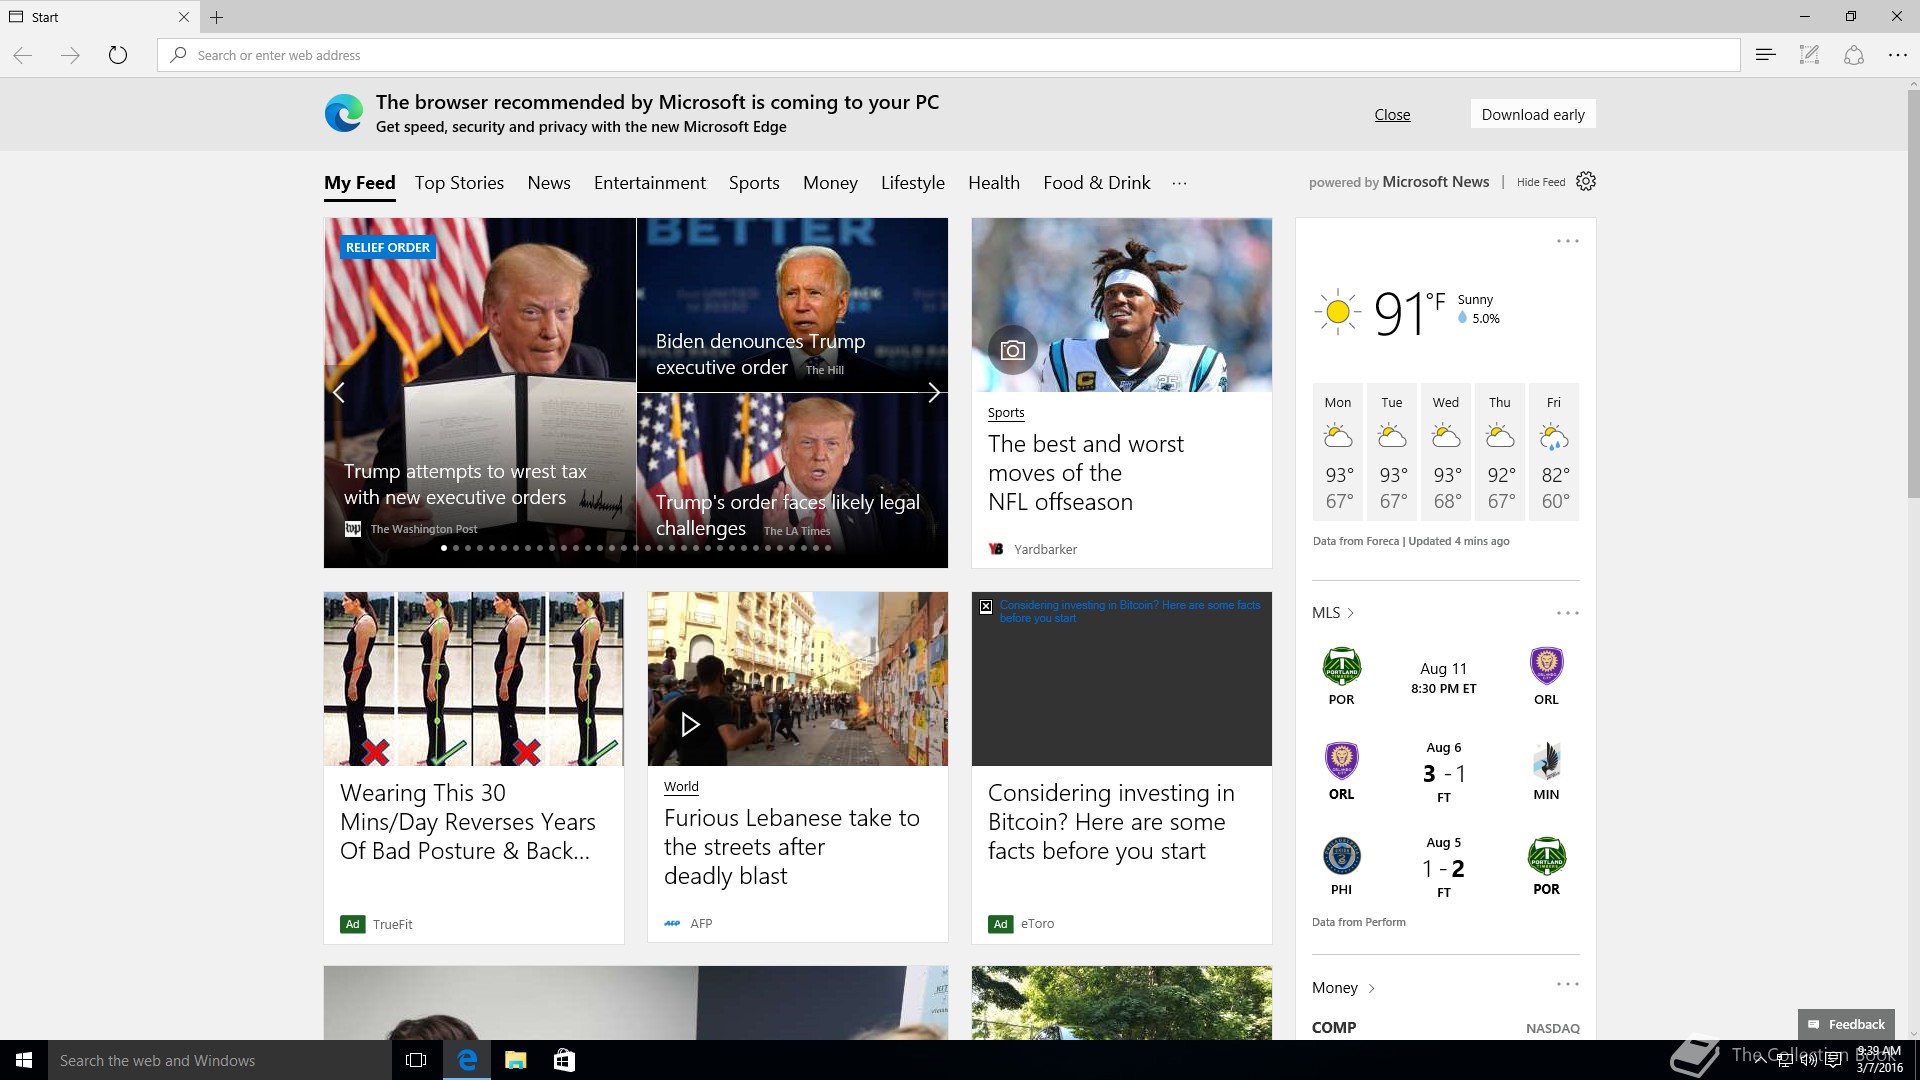This screenshot has width=1920, height=1080.
Task: Close the Start tab
Action: [x=183, y=17]
